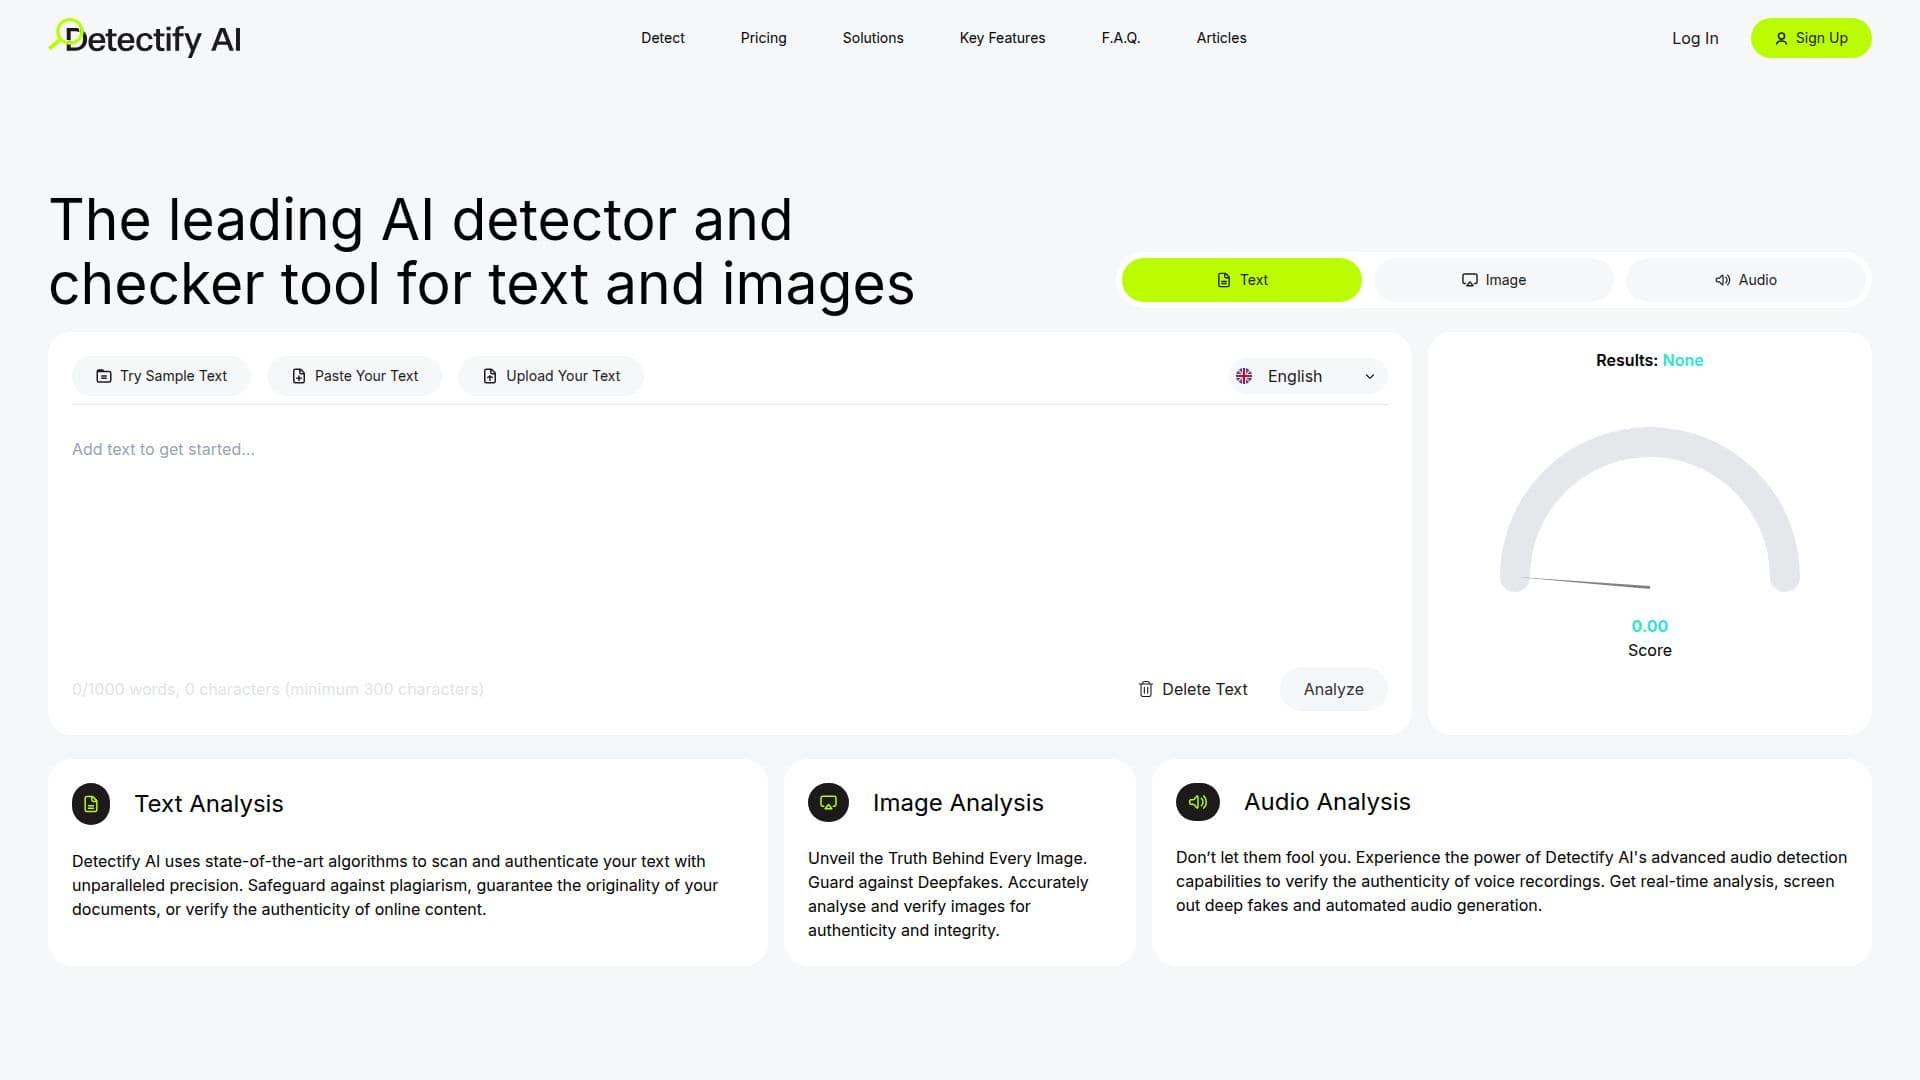Click the UK flag language icon

(1244, 376)
